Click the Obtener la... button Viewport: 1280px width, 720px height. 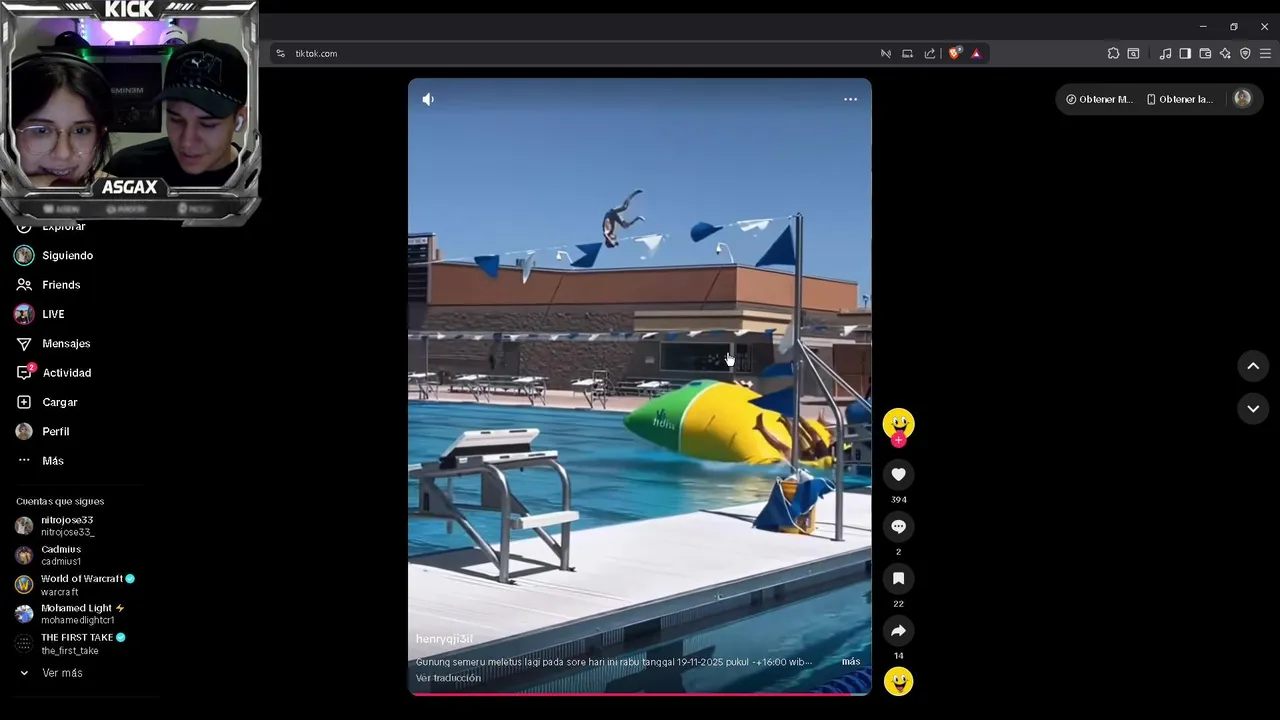pyautogui.click(x=1180, y=99)
